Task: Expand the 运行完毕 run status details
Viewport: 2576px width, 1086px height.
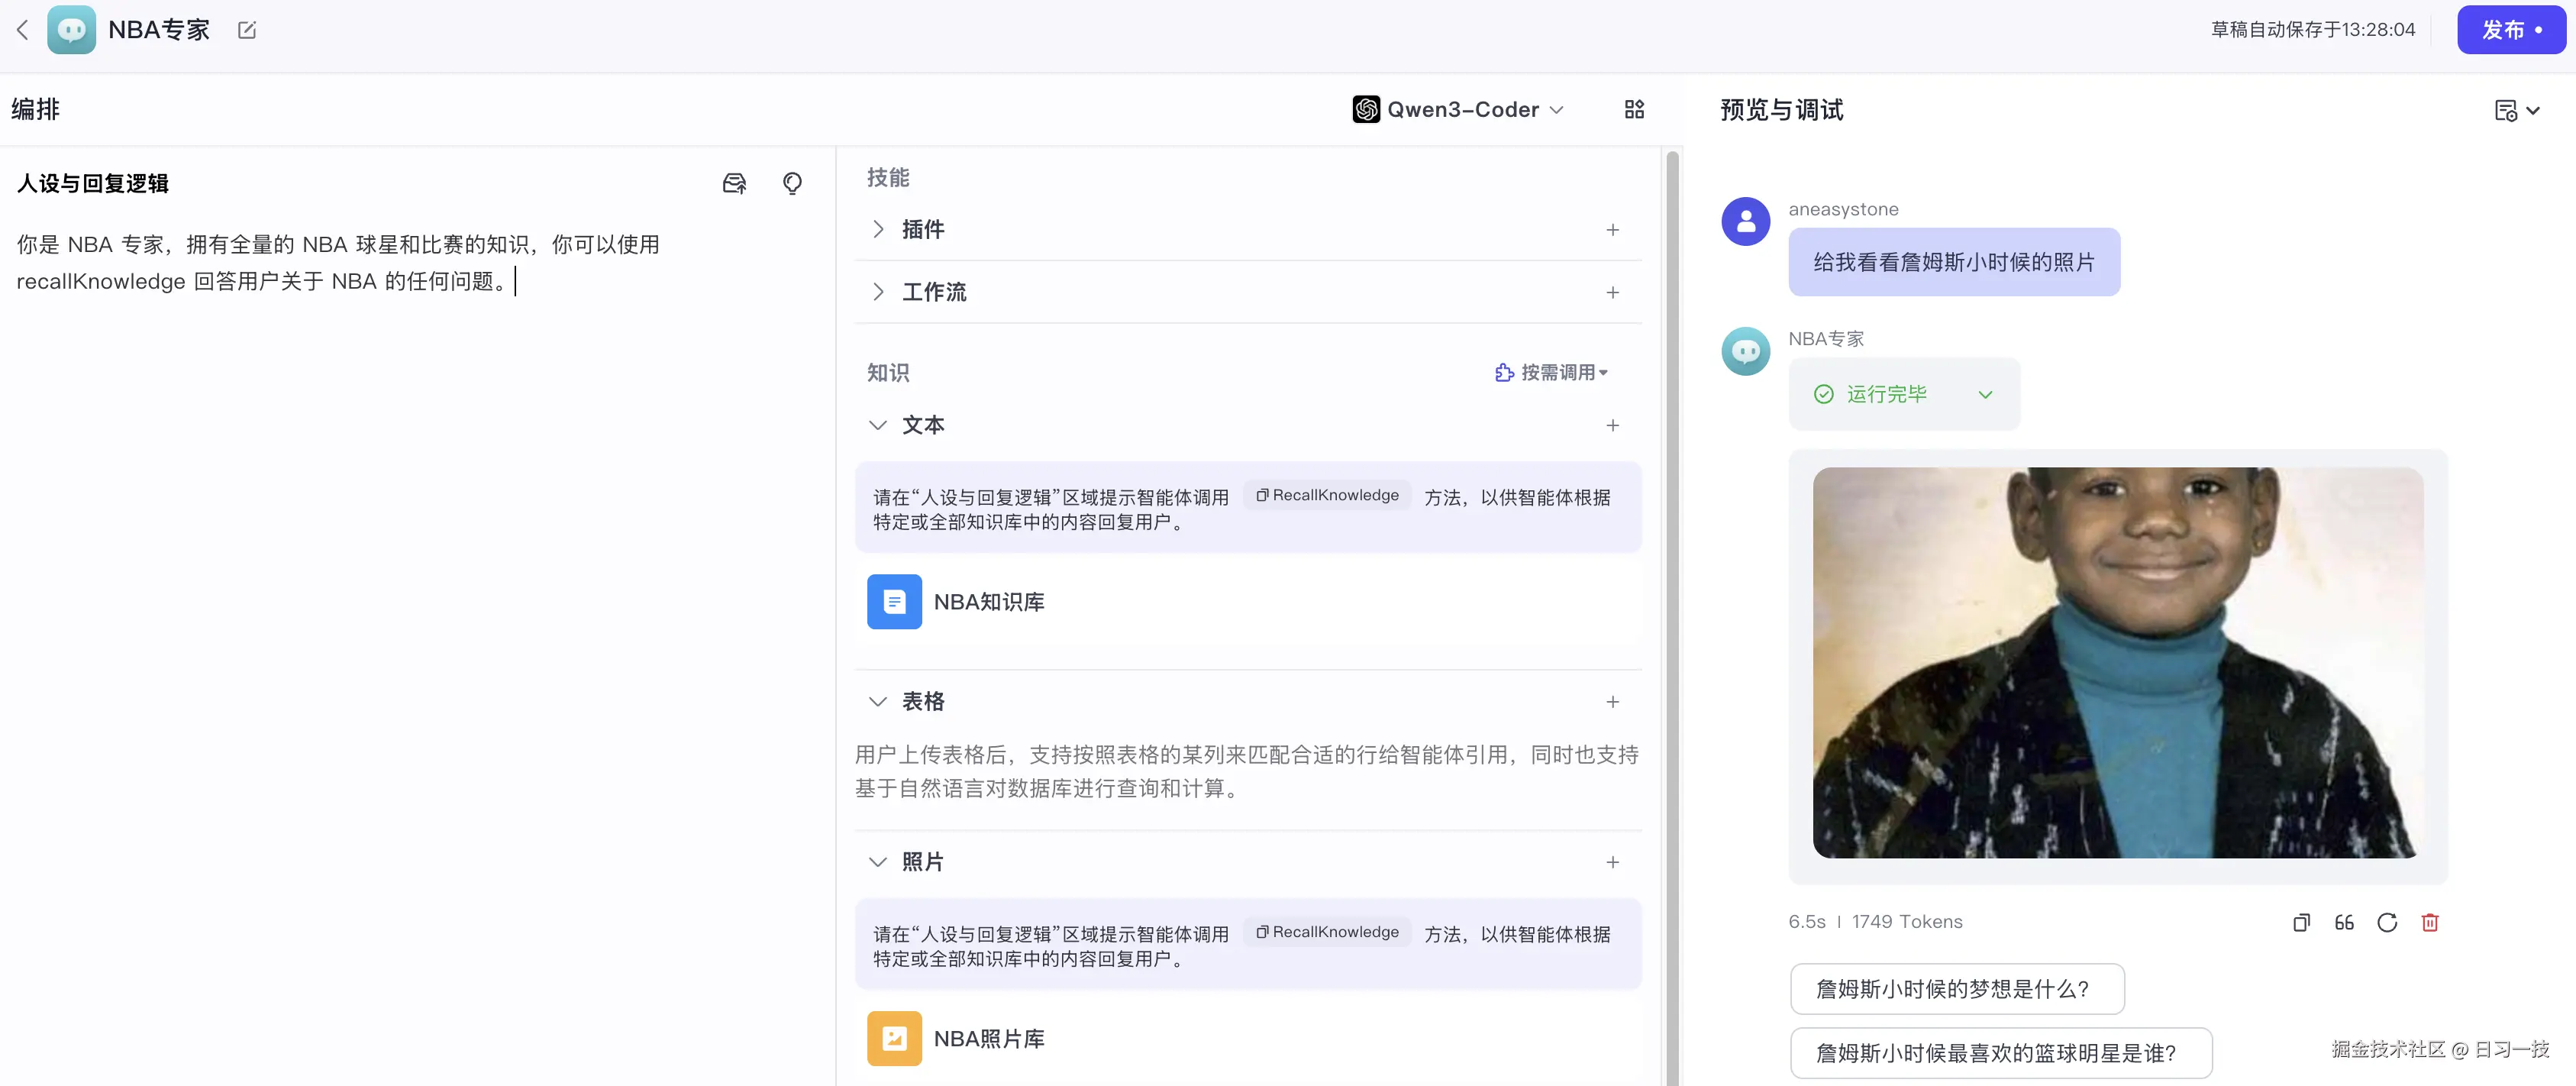Action: 1984,394
